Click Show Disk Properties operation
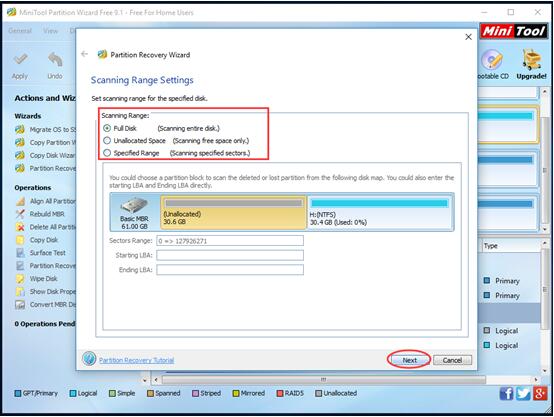The image size is (554, 417). point(46,292)
